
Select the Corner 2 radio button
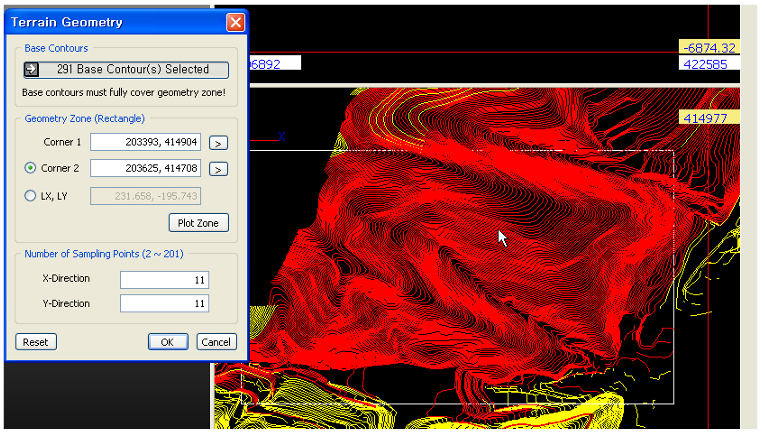[30, 168]
